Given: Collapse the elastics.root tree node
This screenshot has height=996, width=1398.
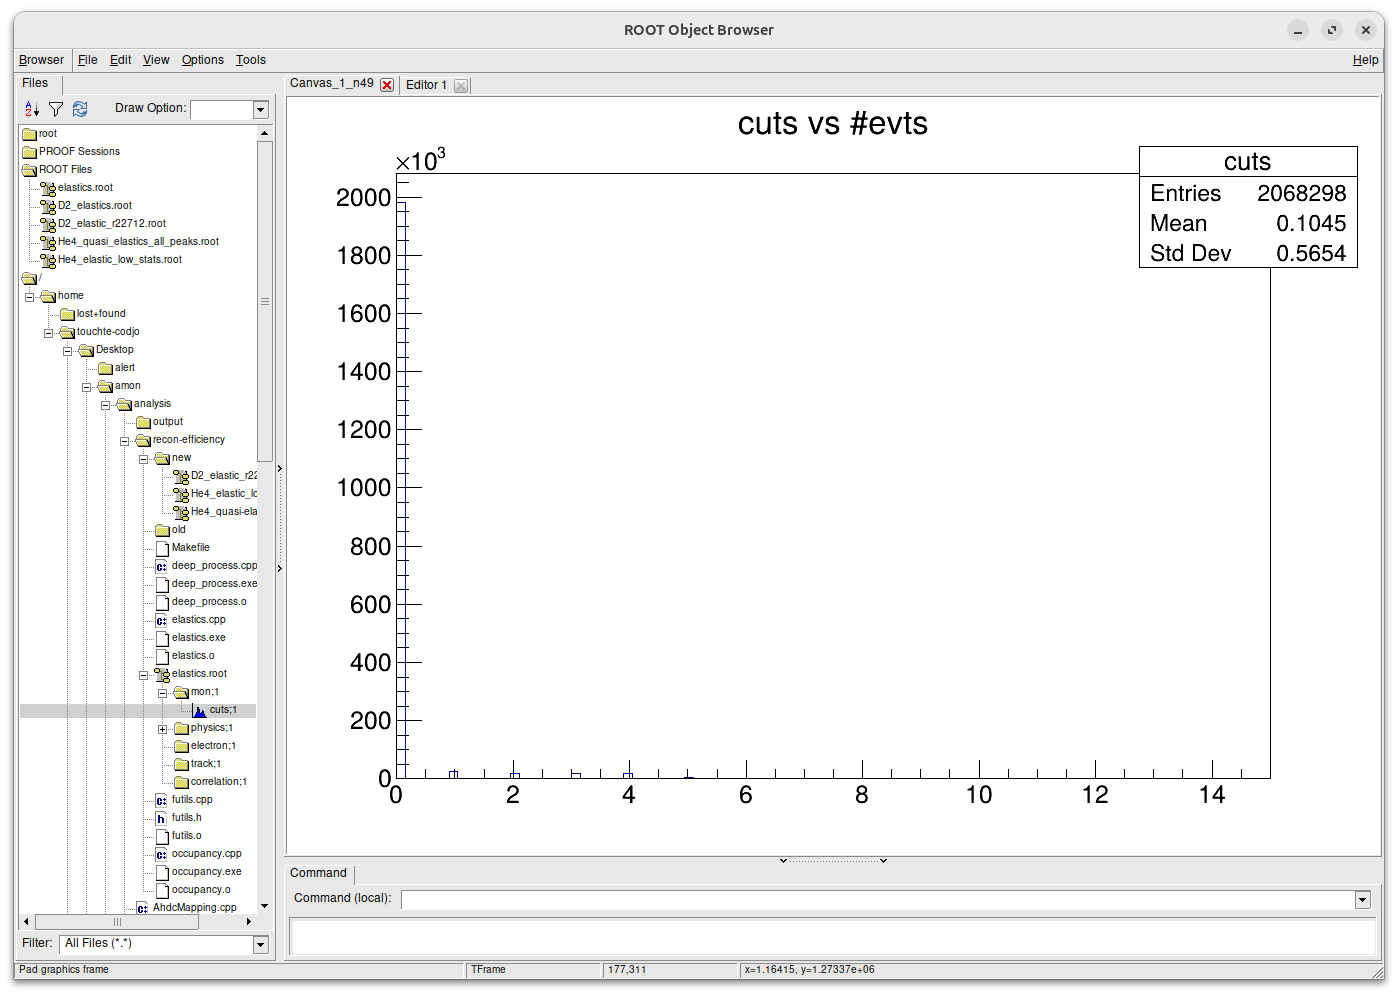Looking at the screenshot, I should pyautogui.click(x=143, y=675).
